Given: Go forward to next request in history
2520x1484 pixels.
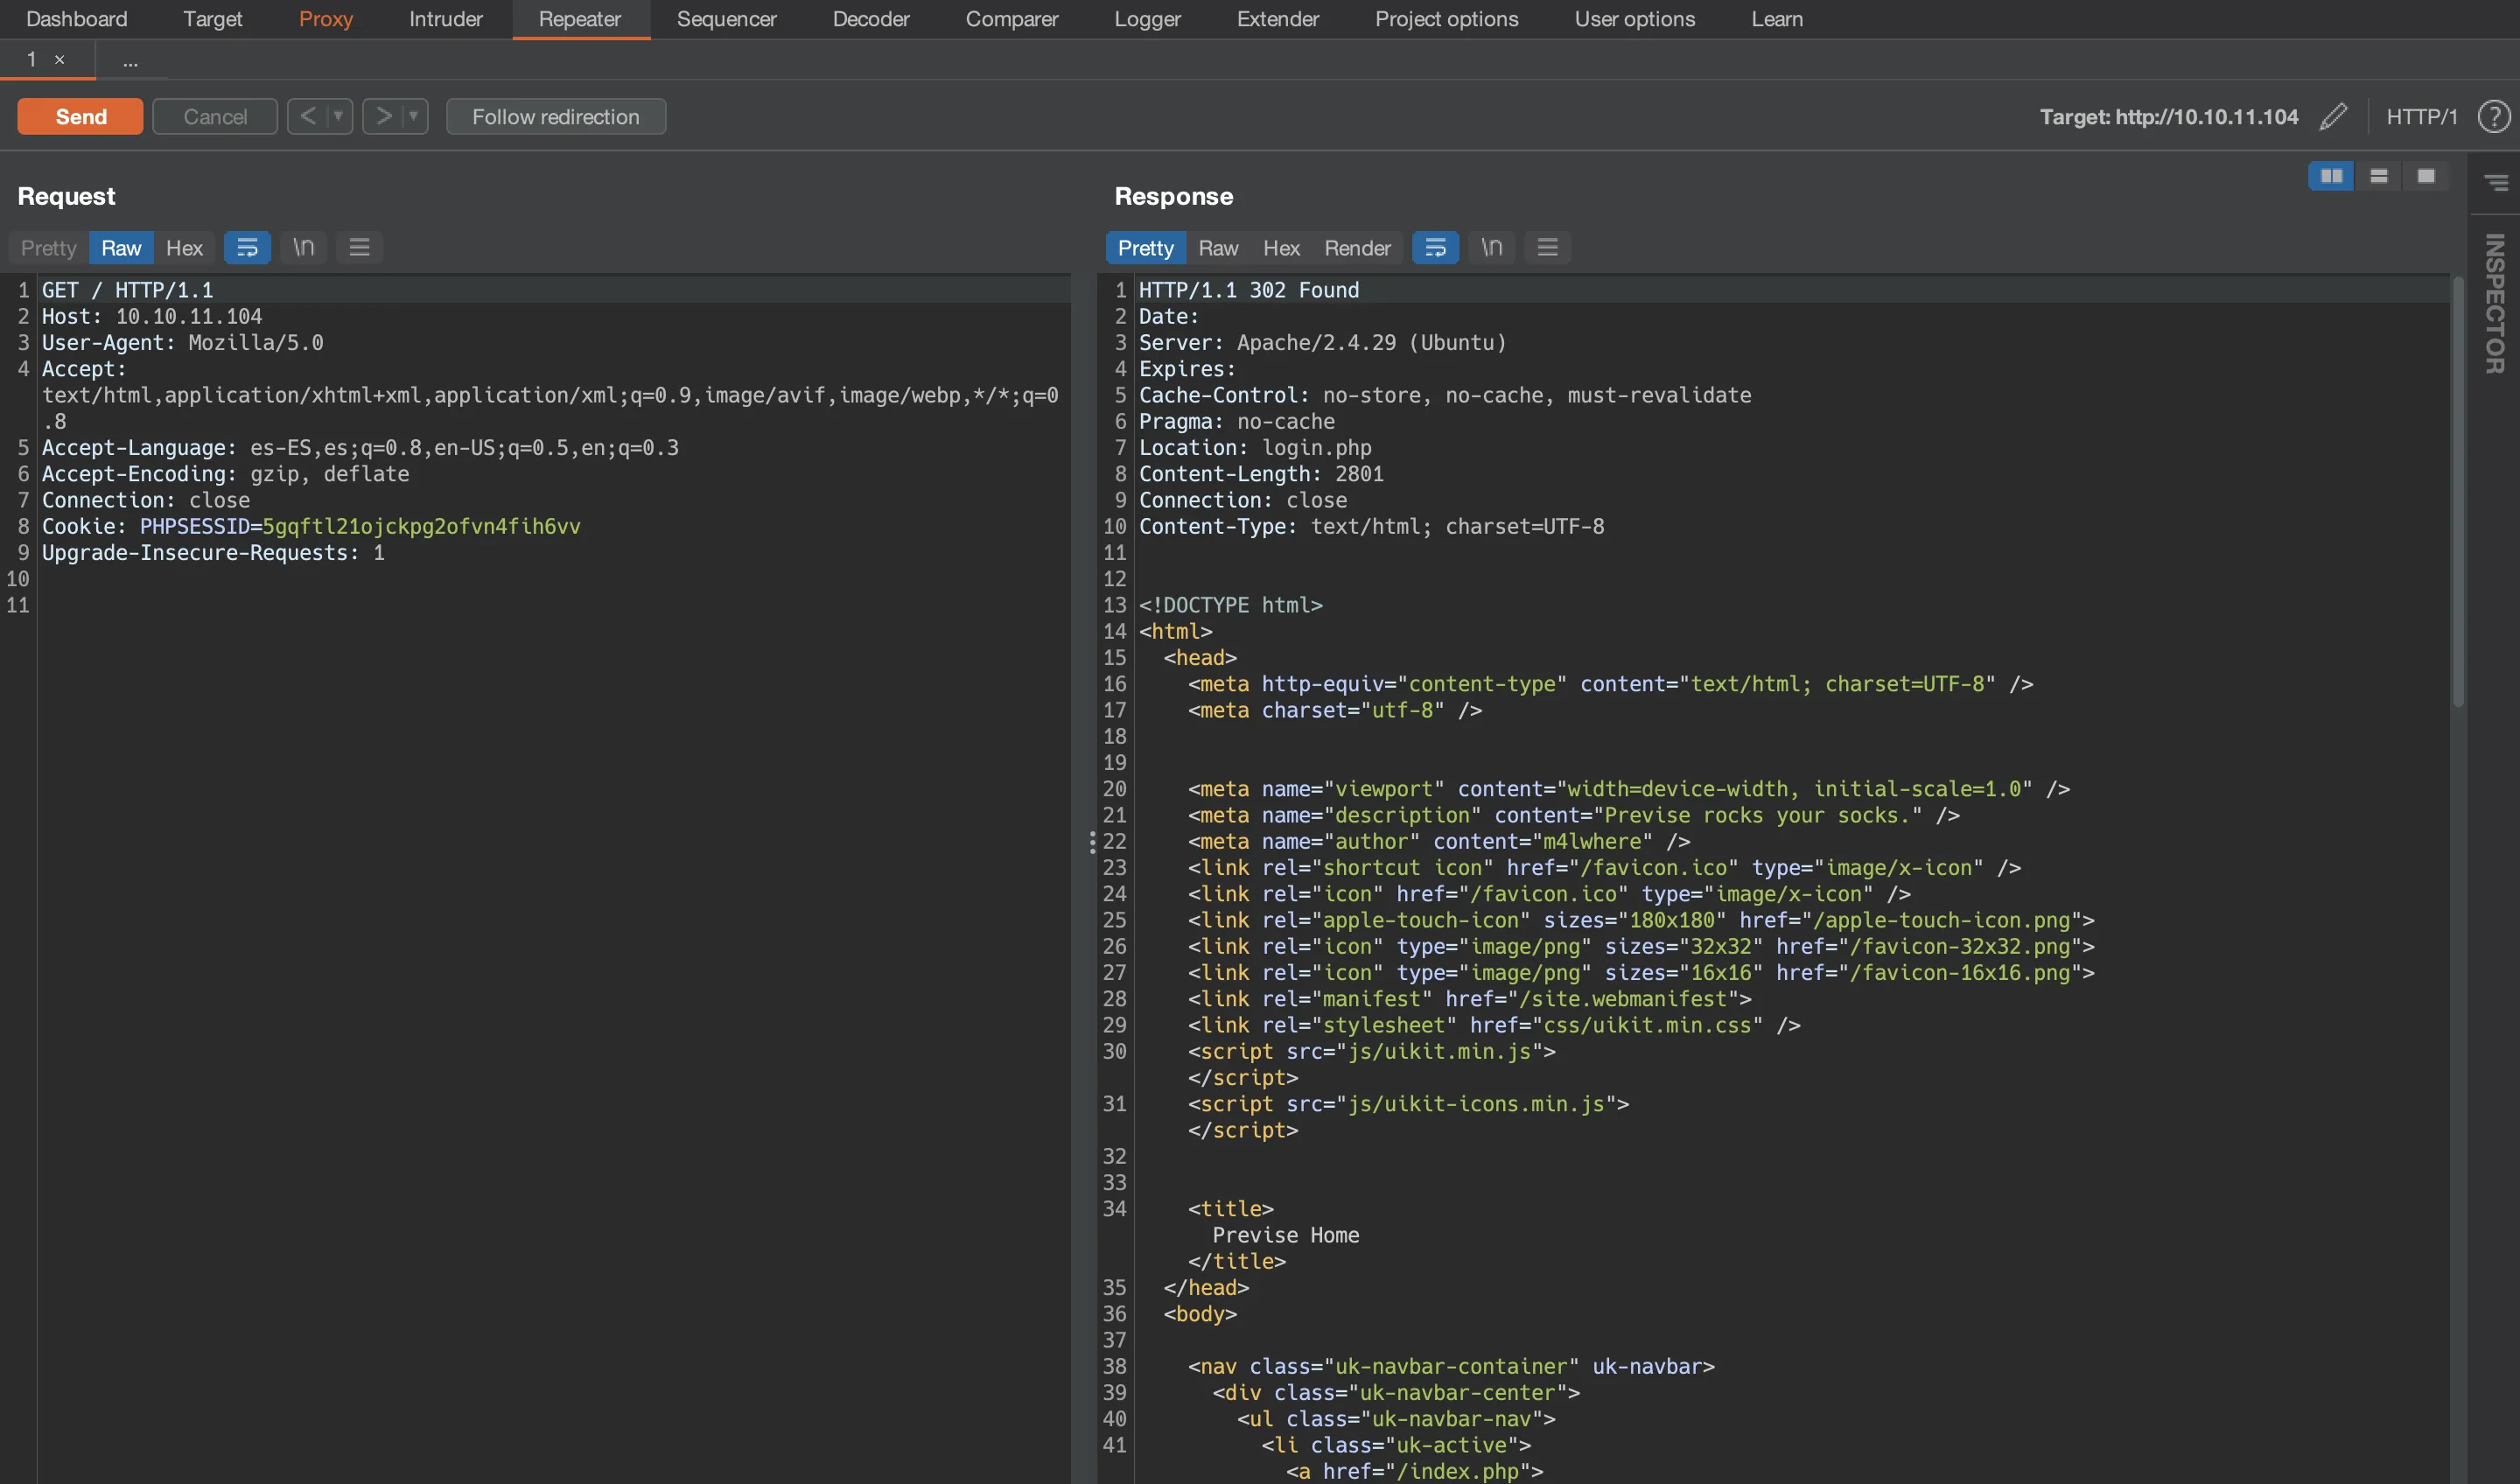Looking at the screenshot, I should 383,116.
